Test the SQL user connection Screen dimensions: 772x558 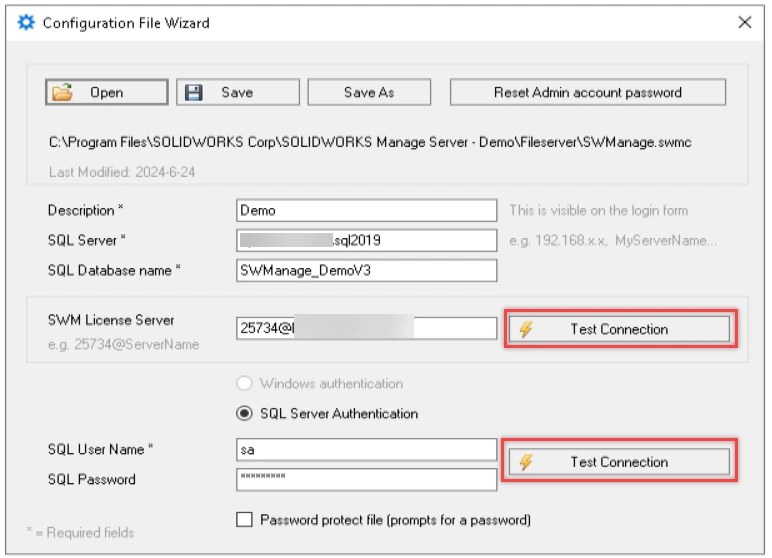(x=619, y=462)
